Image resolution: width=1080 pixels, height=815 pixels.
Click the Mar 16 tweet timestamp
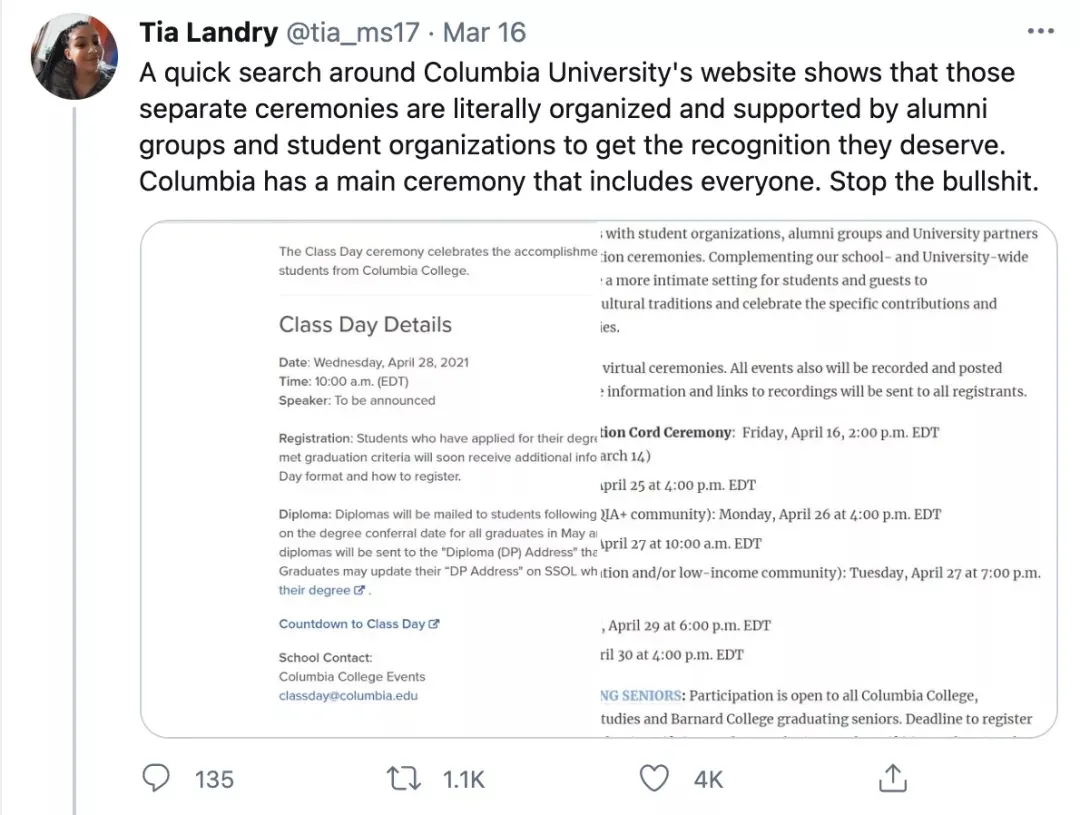[484, 32]
